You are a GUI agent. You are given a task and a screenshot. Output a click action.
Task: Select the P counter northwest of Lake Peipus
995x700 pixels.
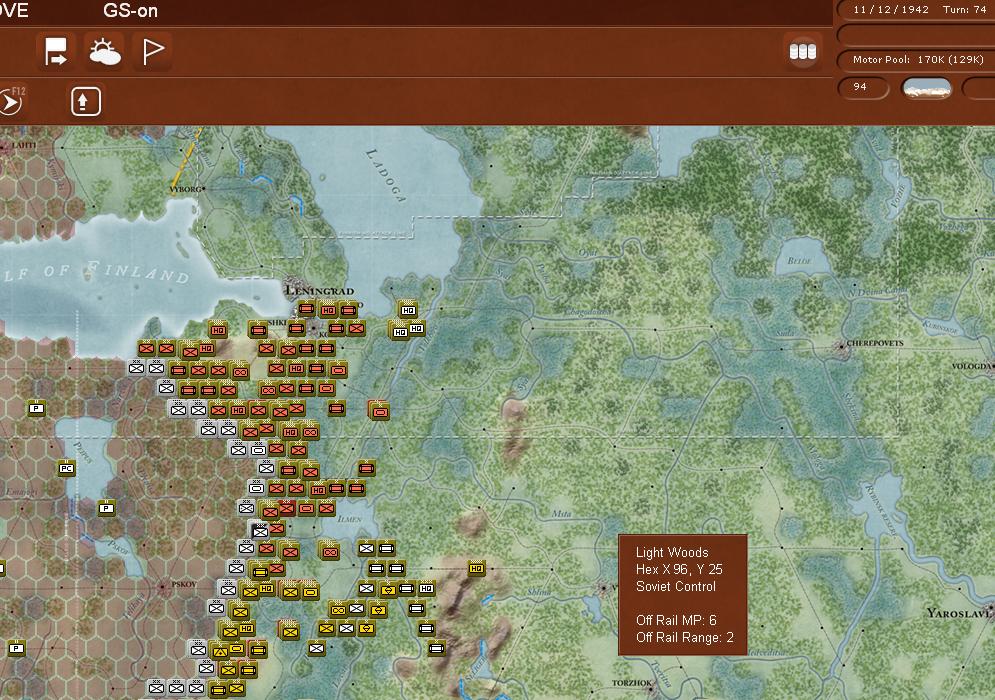click(x=36, y=408)
